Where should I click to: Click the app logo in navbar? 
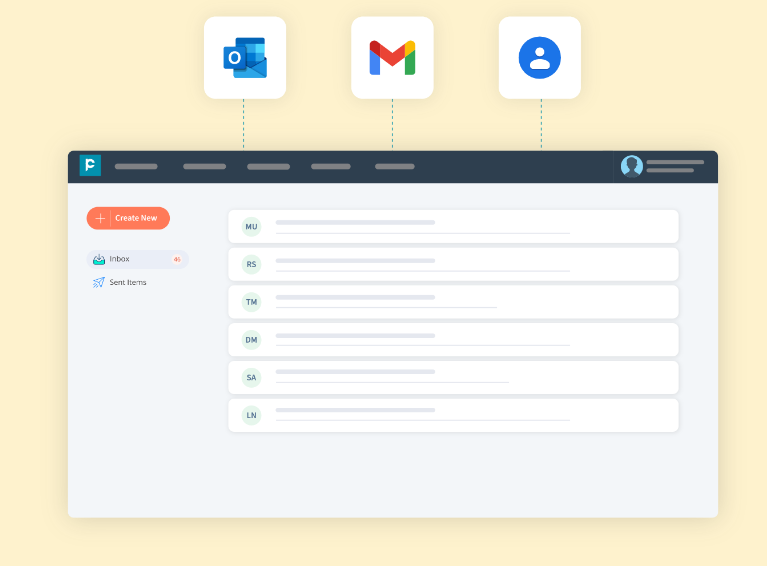(x=90, y=165)
